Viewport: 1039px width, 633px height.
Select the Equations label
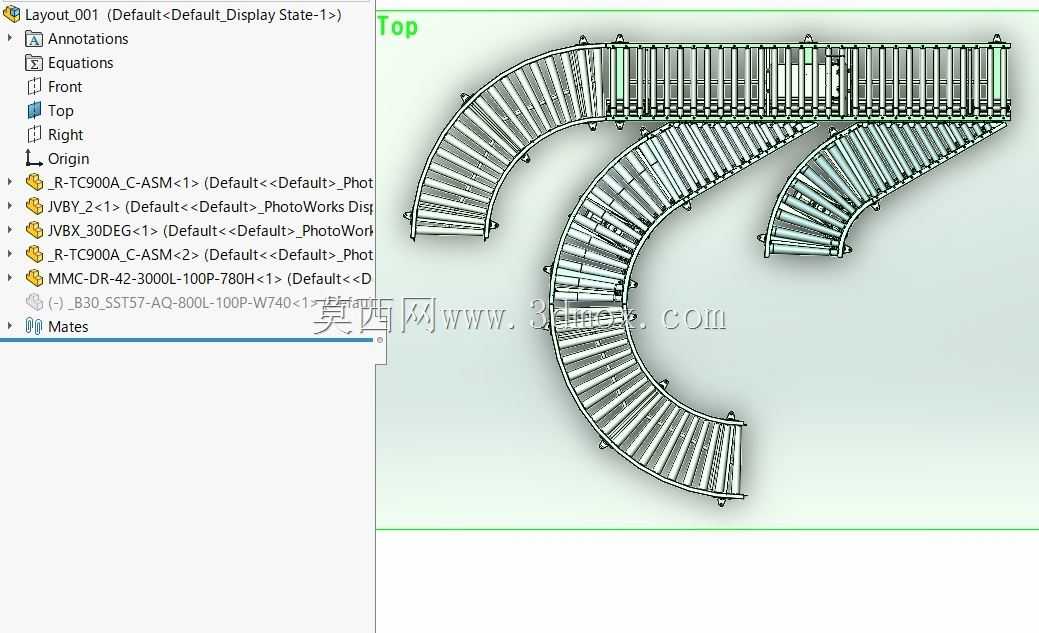click(81, 63)
